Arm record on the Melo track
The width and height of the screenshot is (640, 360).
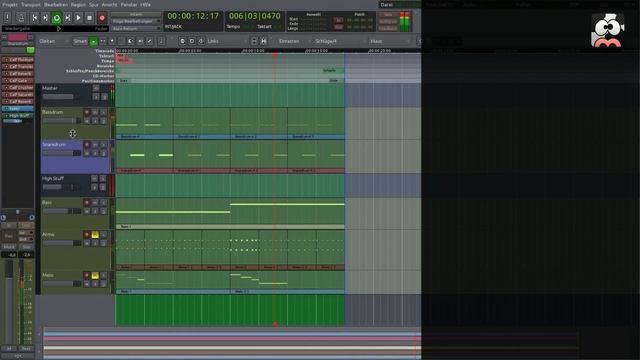click(87, 276)
